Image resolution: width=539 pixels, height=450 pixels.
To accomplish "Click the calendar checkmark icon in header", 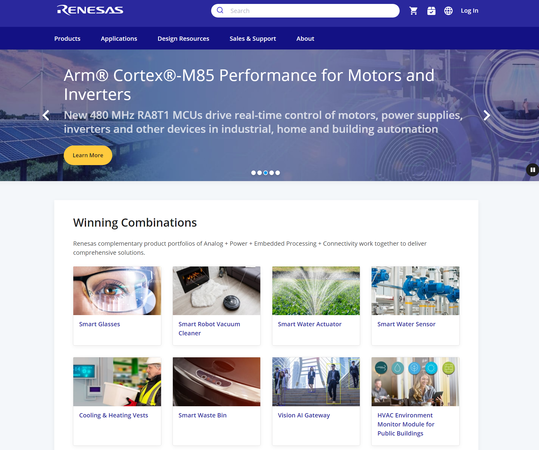I will tap(431, 11).
